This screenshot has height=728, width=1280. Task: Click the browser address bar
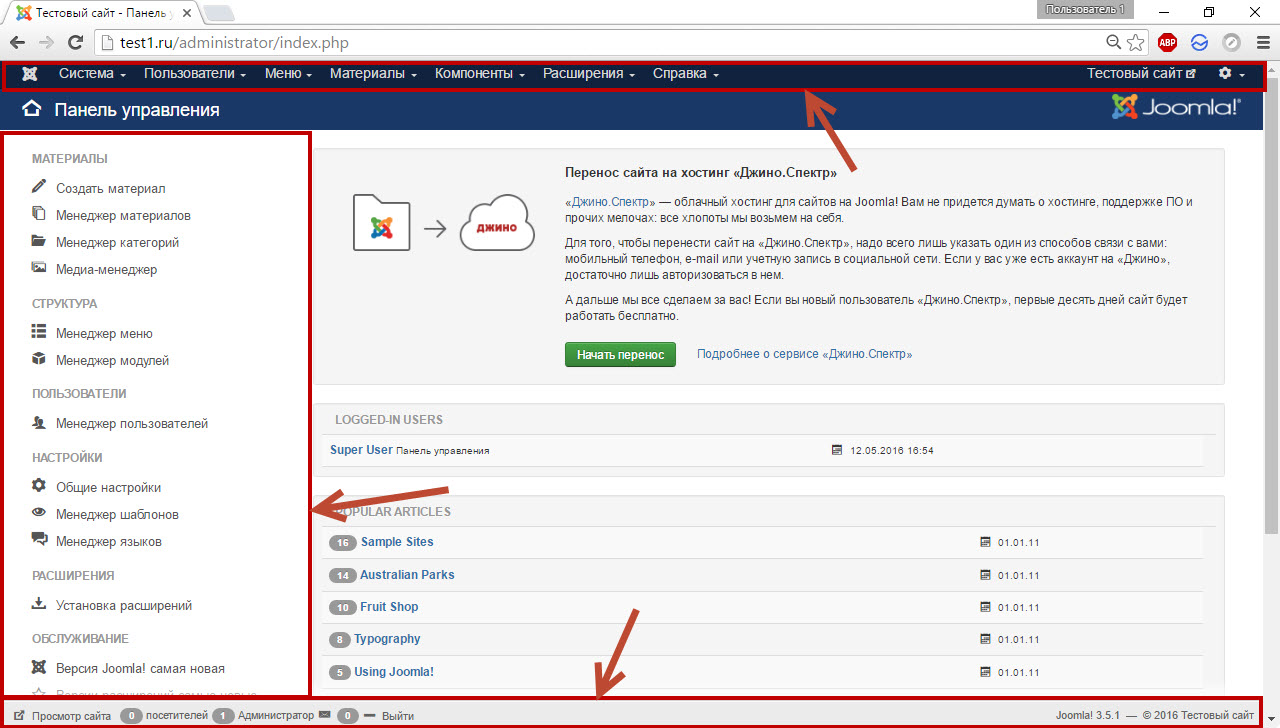point(600,43)
